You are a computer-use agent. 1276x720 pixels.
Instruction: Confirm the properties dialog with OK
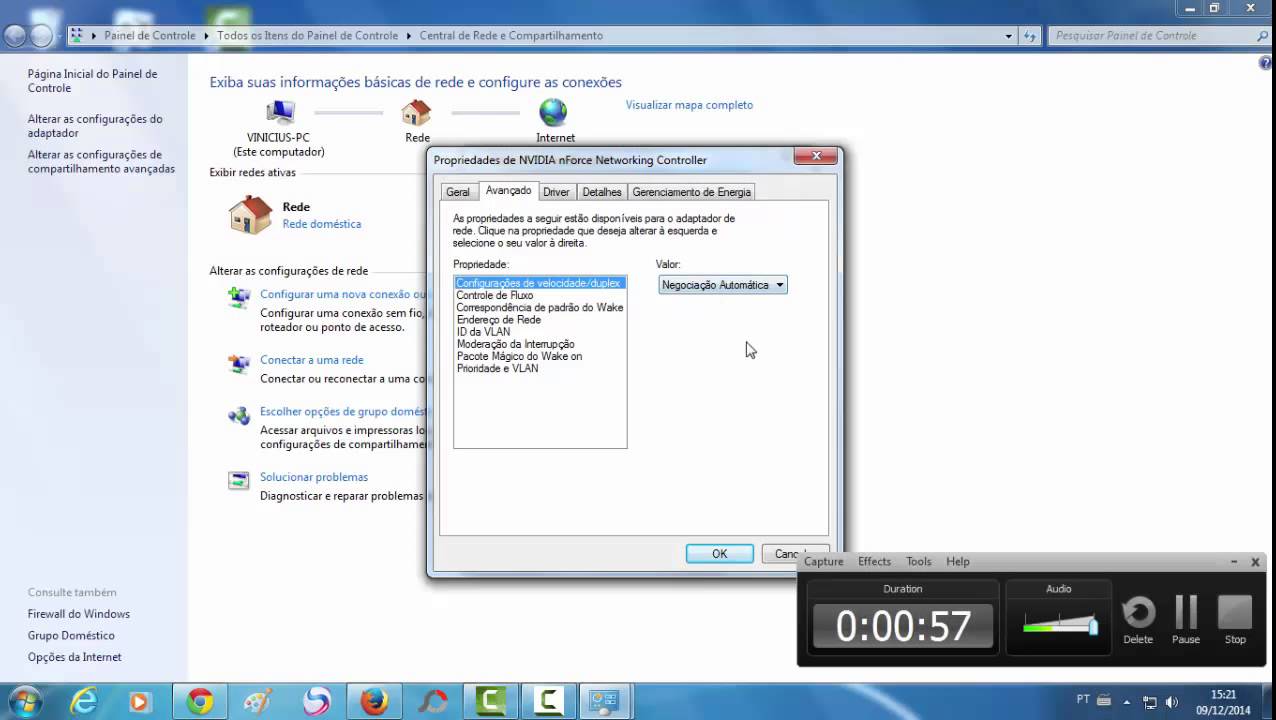click(x=720, y=554)
